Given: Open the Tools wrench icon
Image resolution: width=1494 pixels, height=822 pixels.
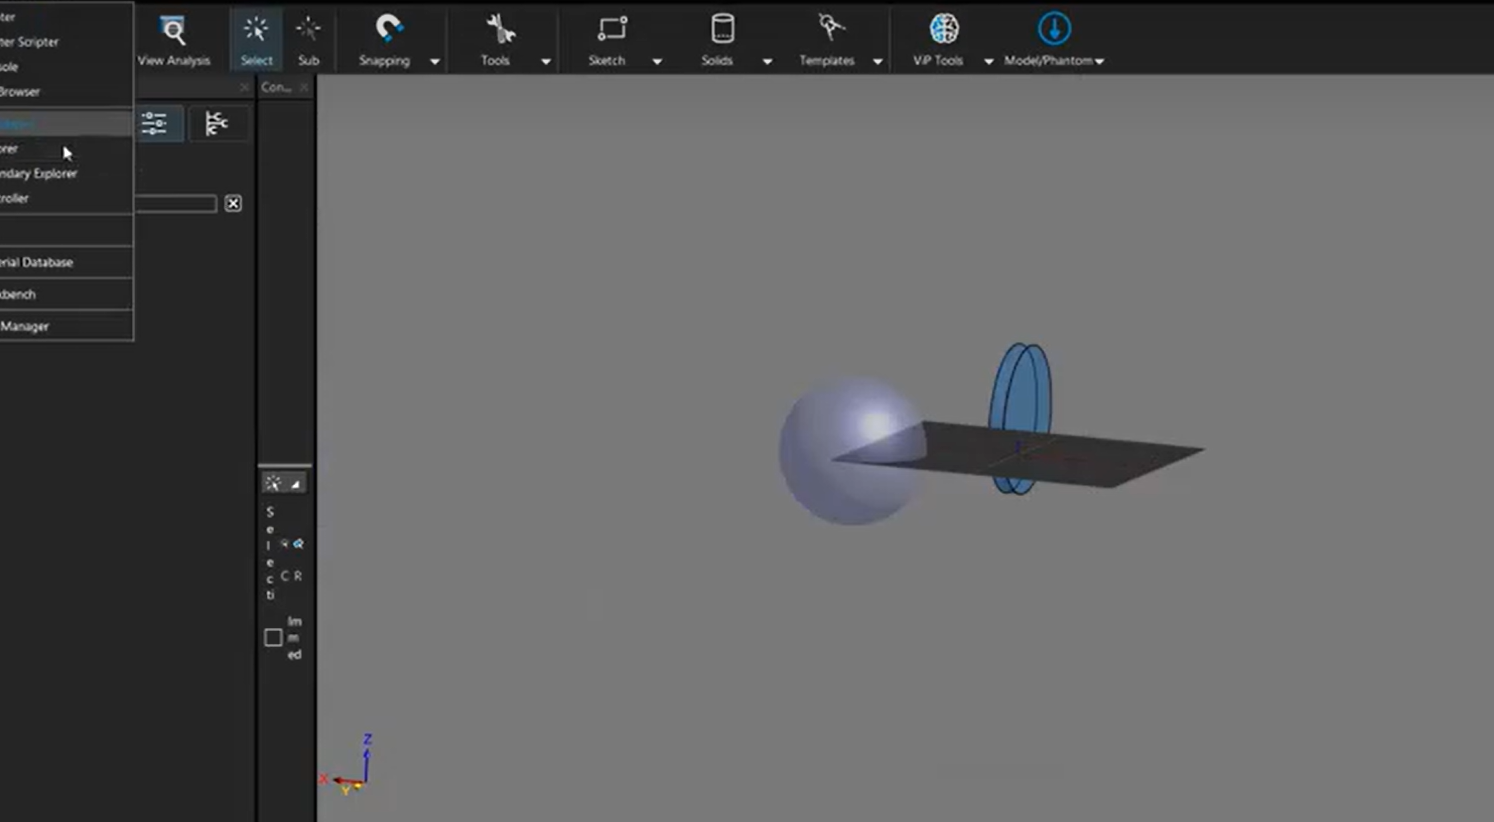Looking at the screenshot, I should tap(498, 30).
